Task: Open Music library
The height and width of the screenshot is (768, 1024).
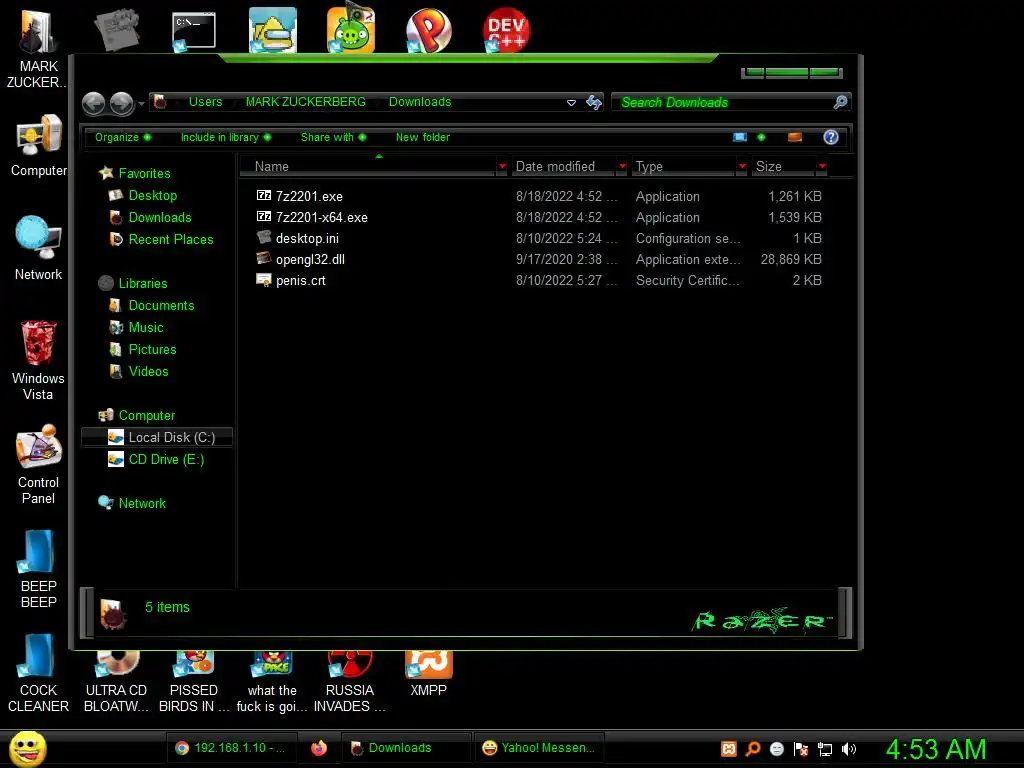Action: pos(146,327)
